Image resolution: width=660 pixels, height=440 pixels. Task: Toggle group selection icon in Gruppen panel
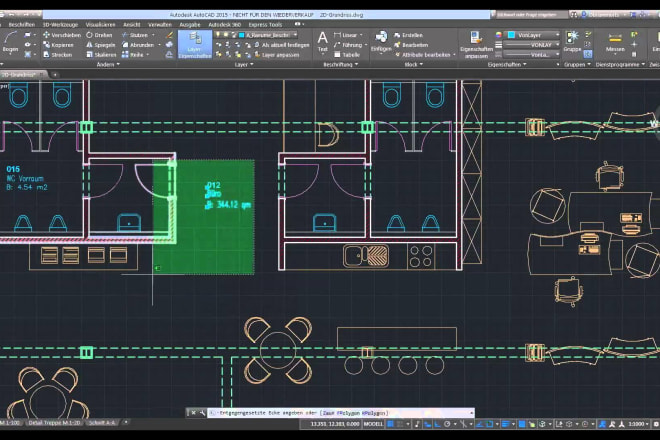588,54
